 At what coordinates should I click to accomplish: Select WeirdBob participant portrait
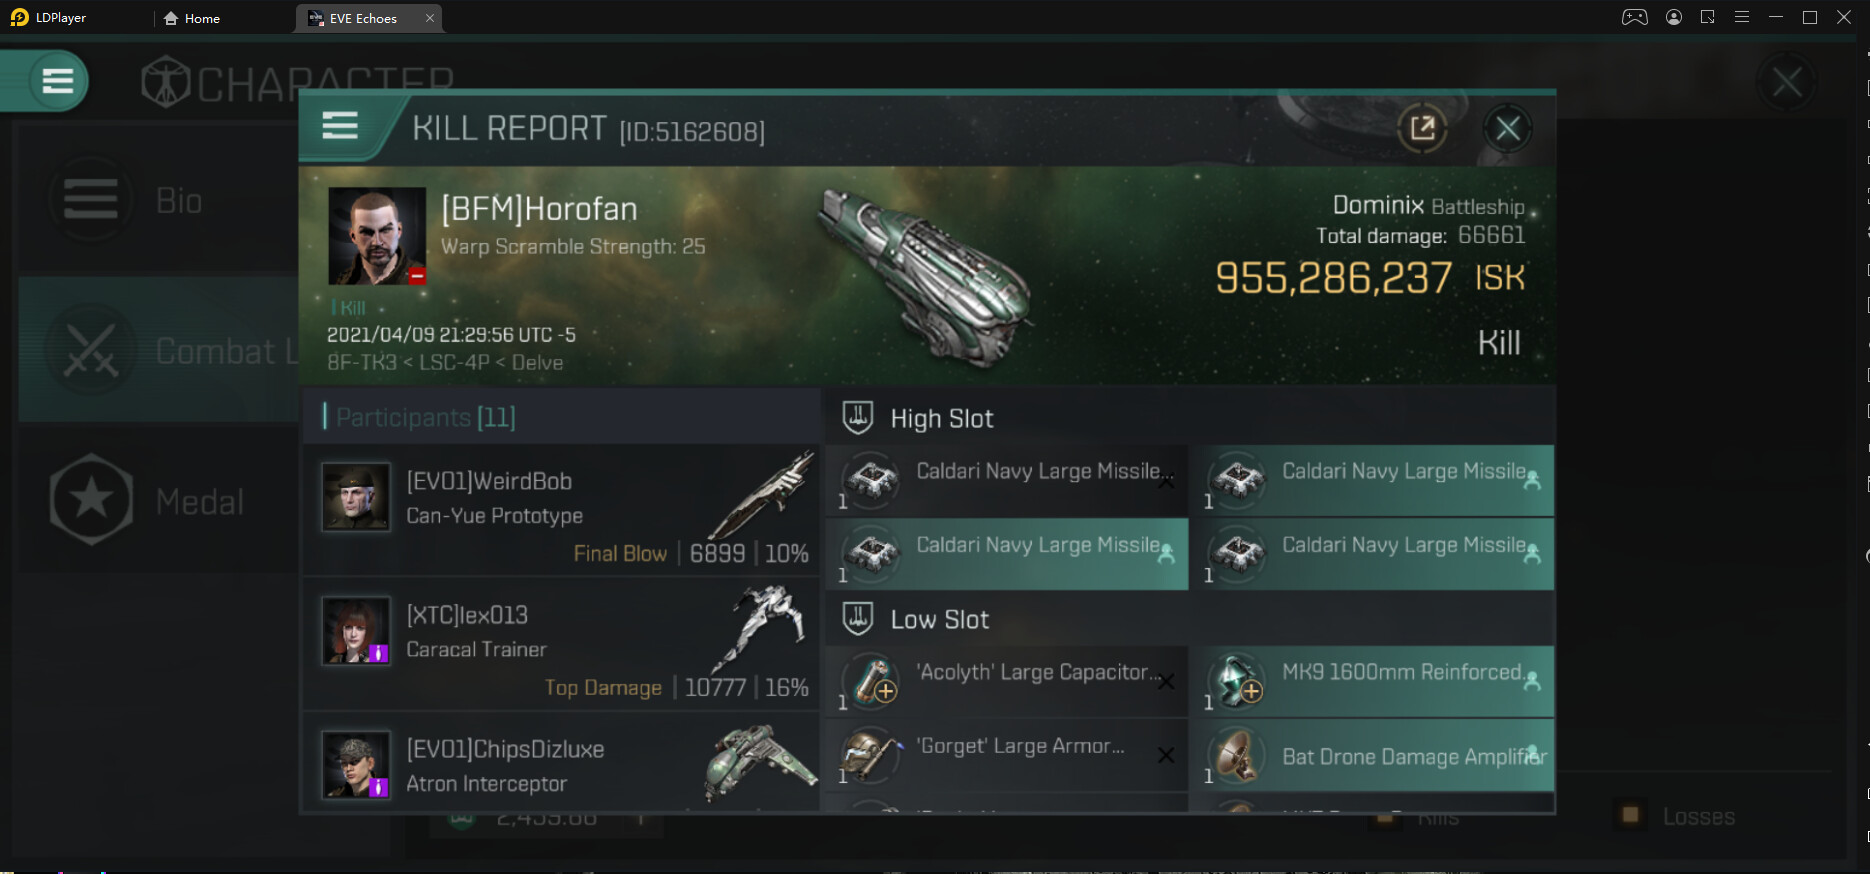[356, 497]
